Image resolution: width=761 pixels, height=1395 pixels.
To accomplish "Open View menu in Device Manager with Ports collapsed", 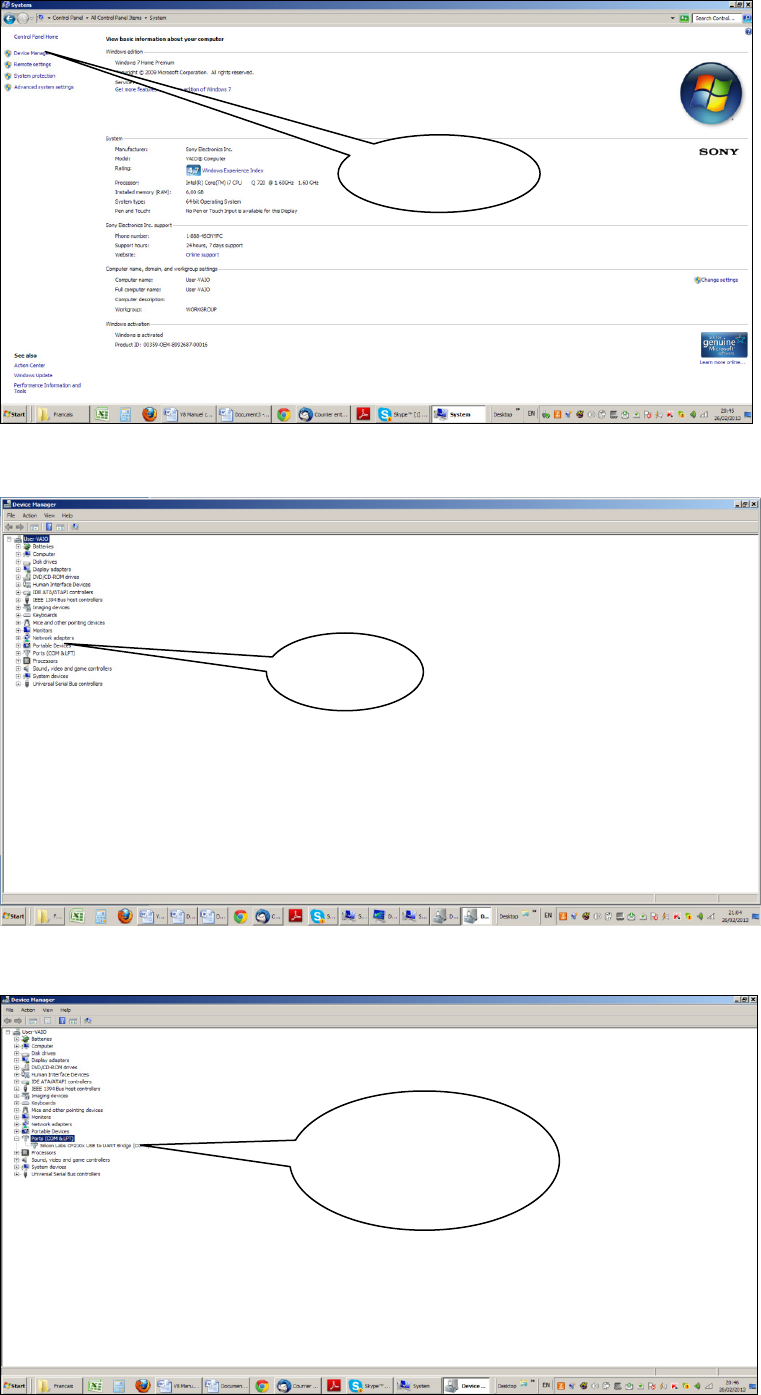I will click(49, 515).
